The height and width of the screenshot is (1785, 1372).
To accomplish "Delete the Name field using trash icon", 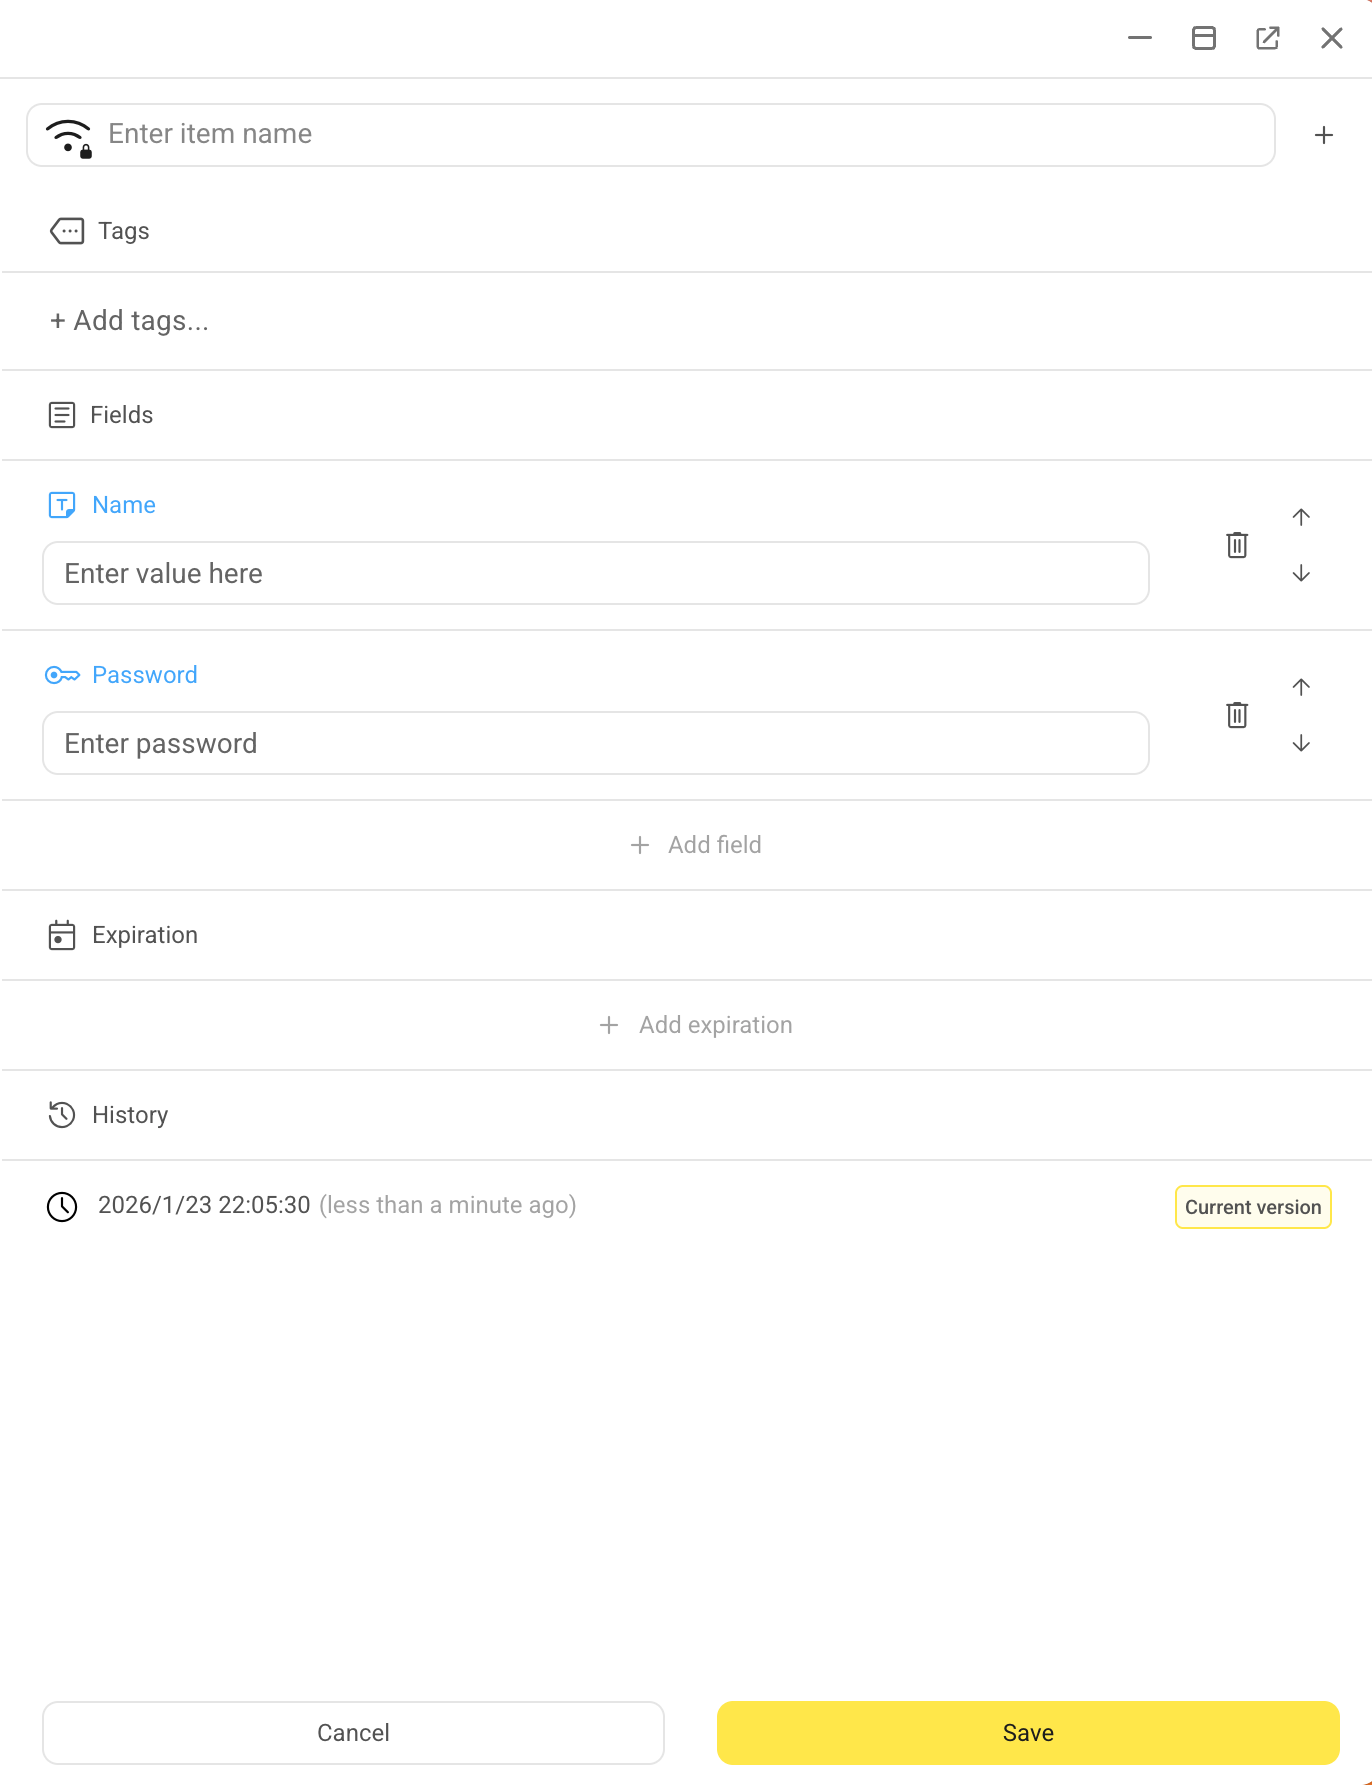I will click(x=1236, y=545).
